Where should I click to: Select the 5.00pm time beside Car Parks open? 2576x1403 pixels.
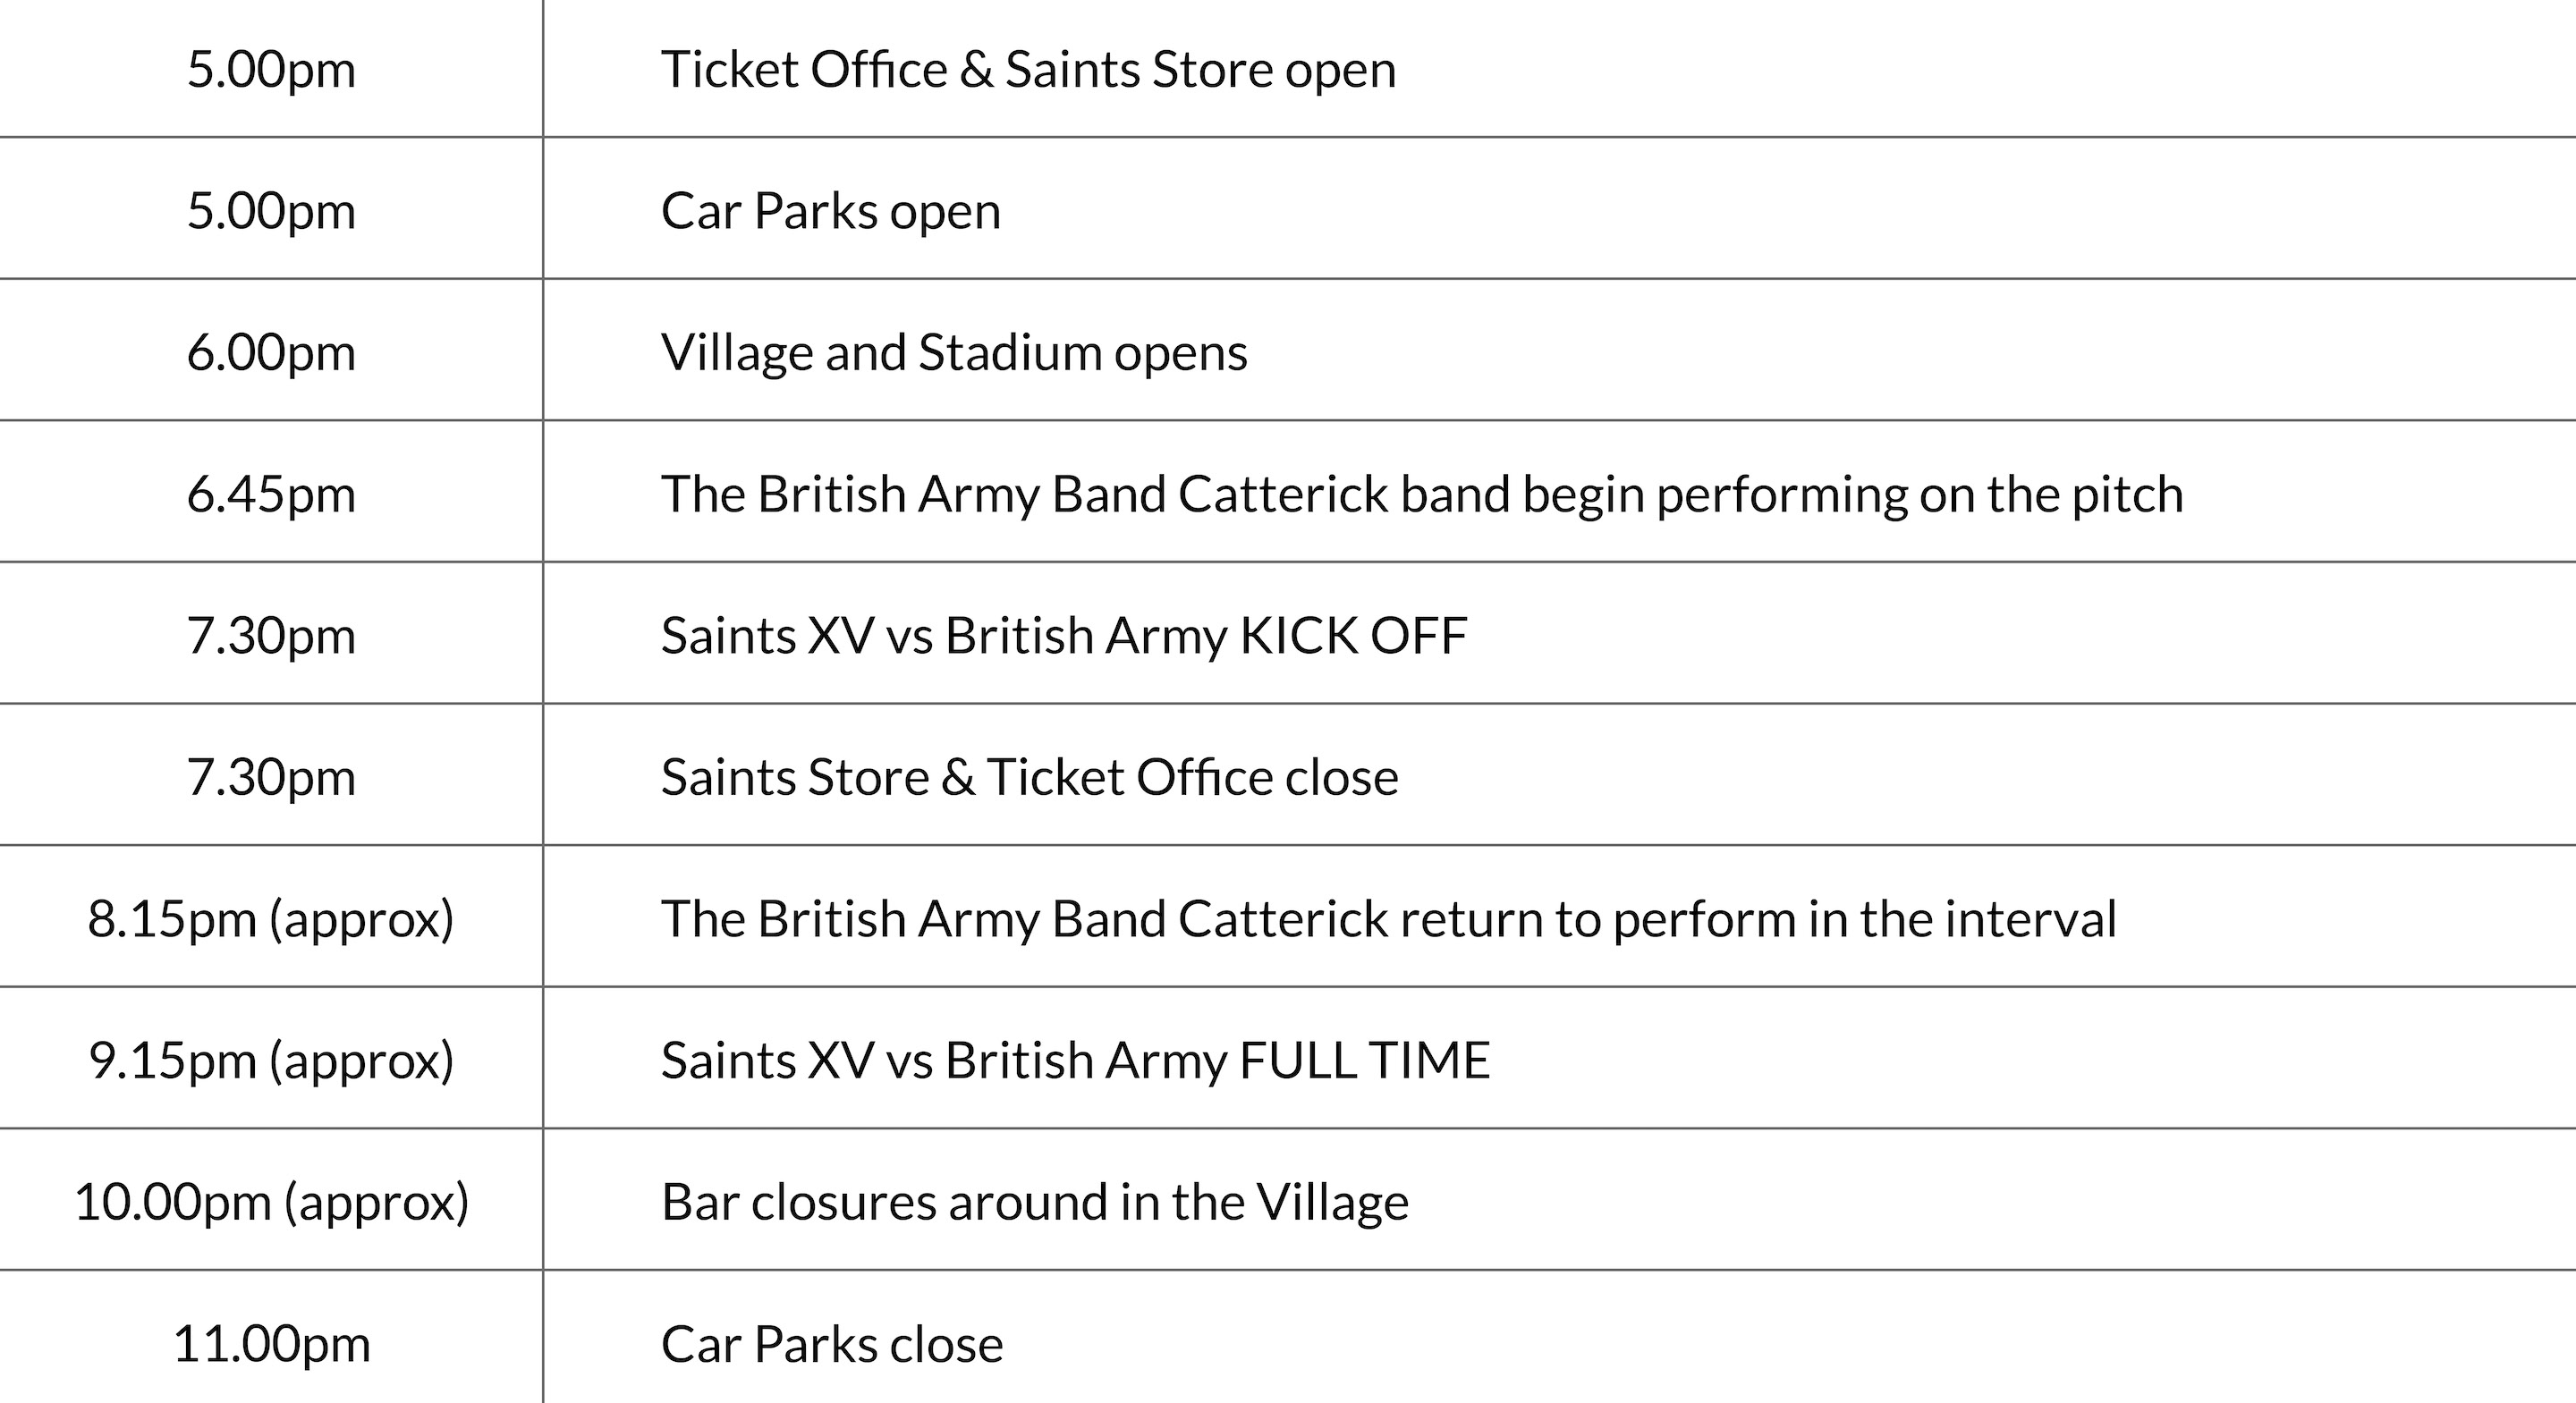(x=271, y=211)
